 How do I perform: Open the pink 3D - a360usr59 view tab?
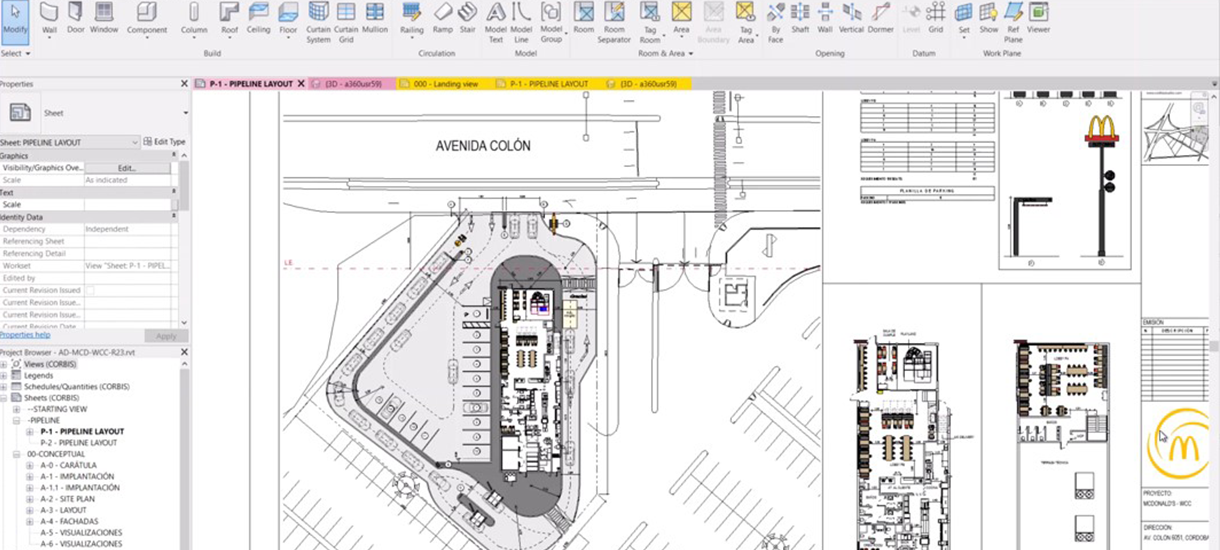[353, 84]
